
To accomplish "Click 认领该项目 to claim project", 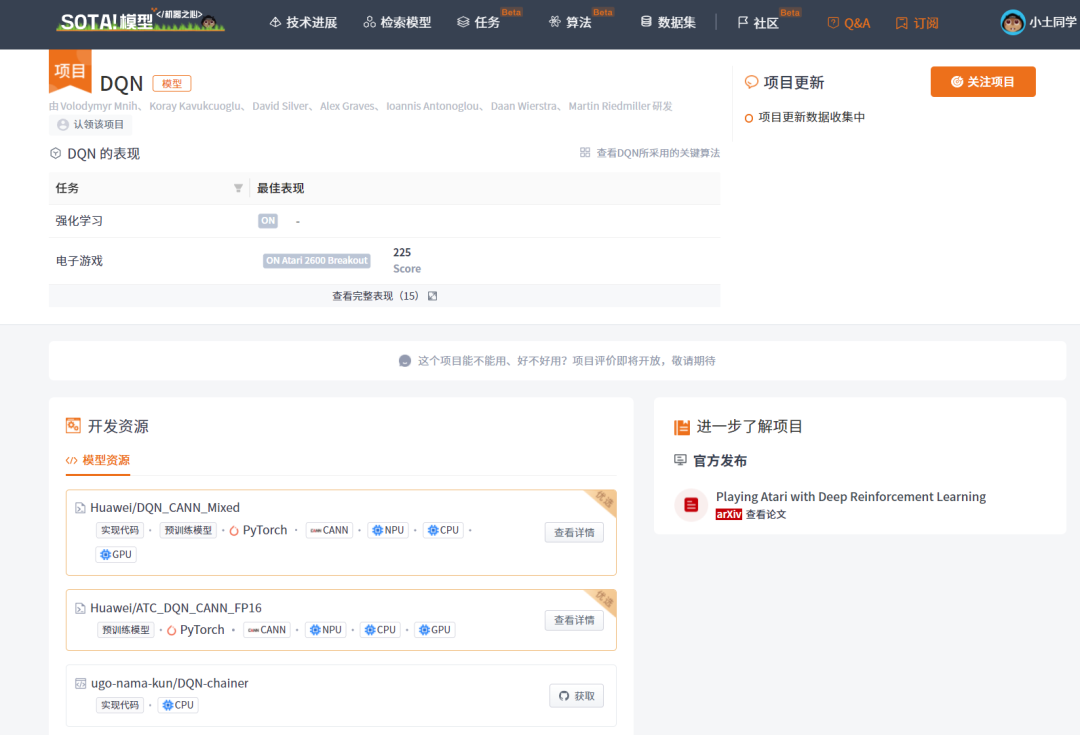I will pos(91,125).
